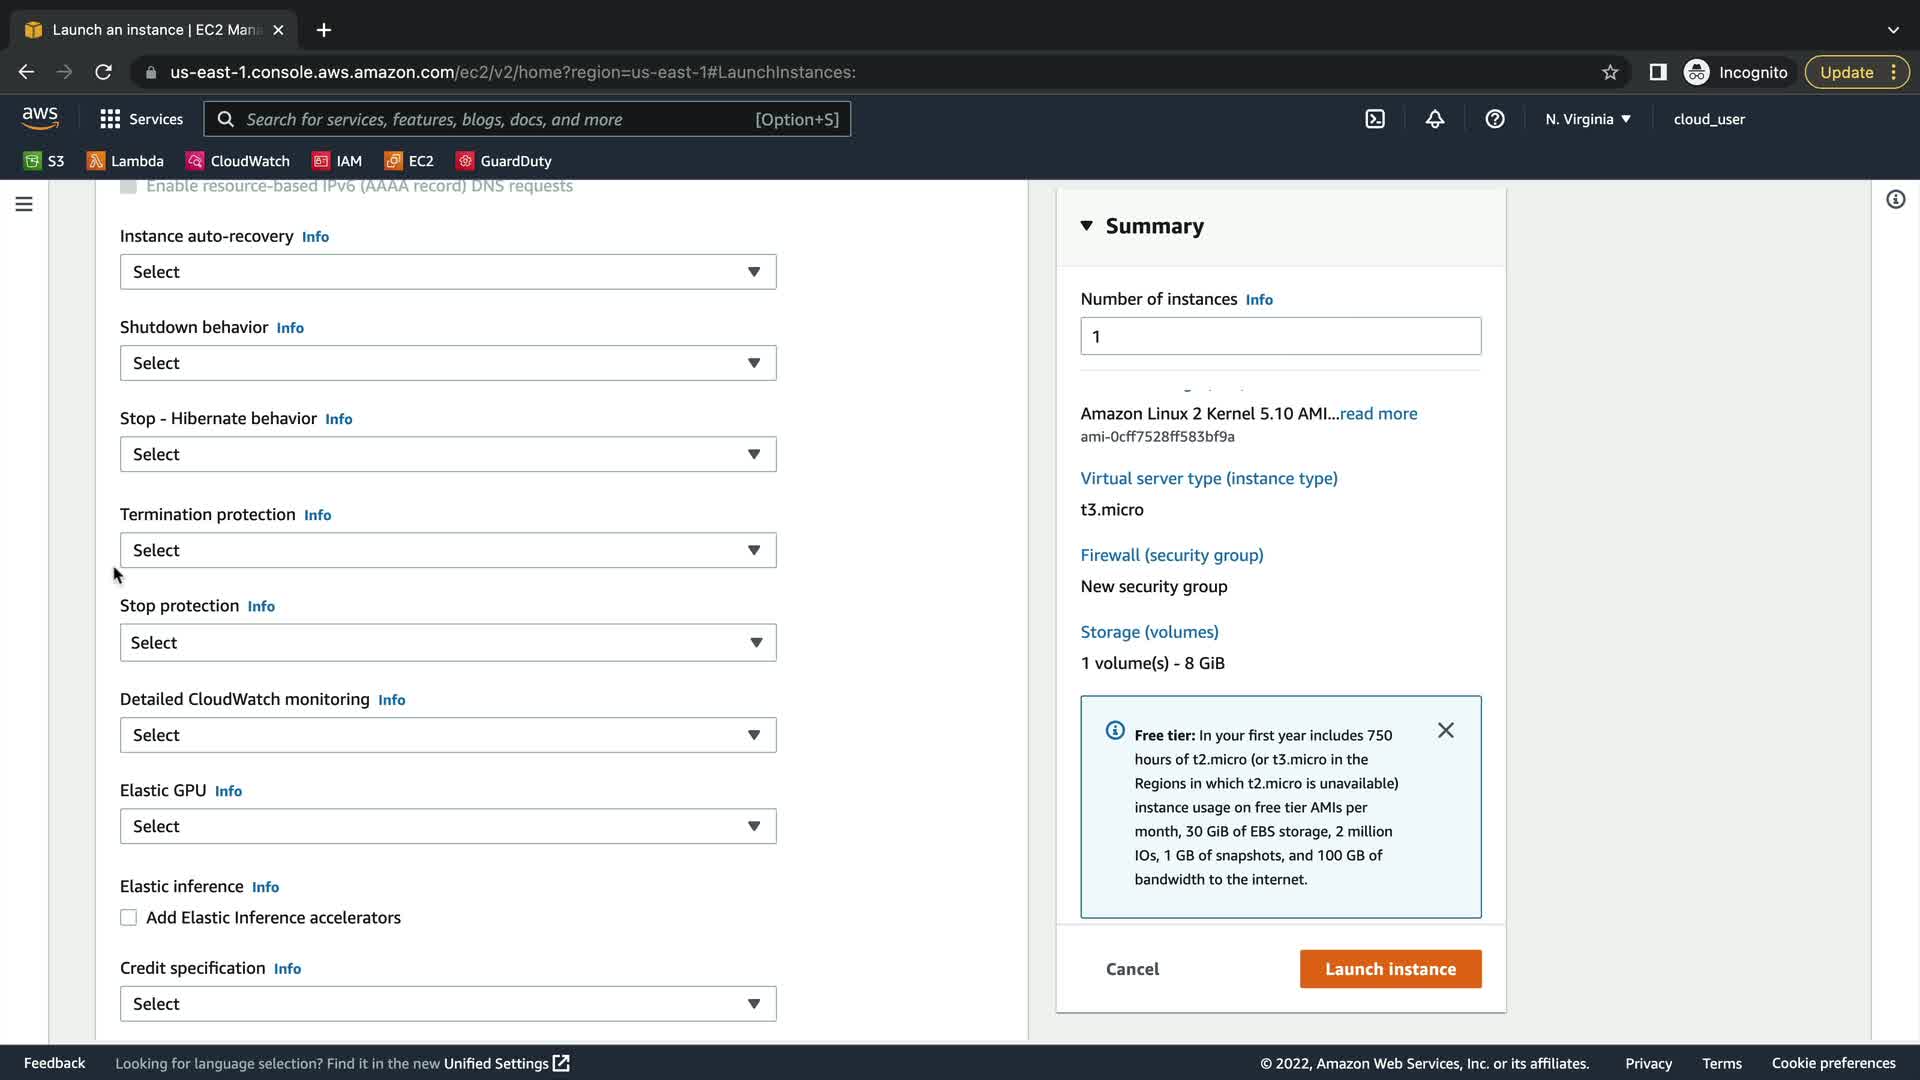Open the Lambda bookmark shortcut
This screenshot has width=1920, height=1080.
coord(126,161)
